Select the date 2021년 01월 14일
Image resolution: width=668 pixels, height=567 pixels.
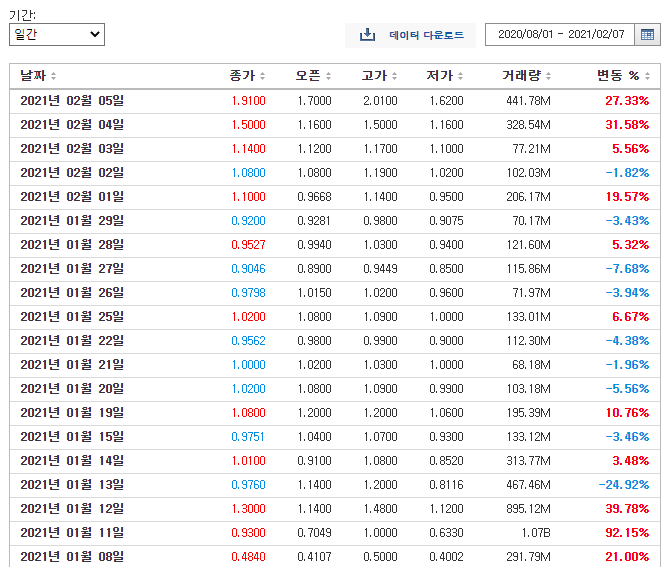(72, 461)
